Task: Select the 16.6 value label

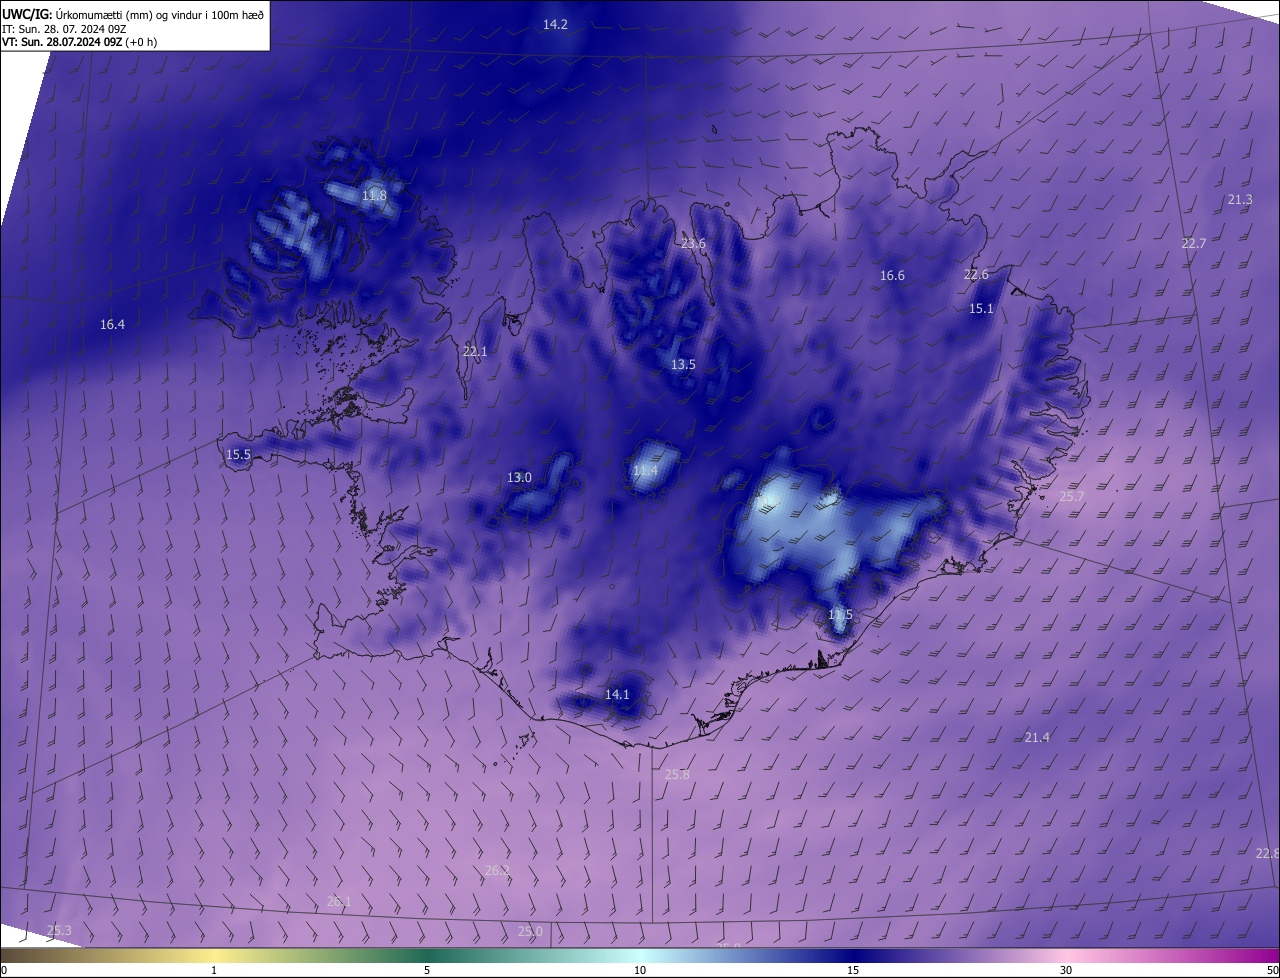Action: (x=892, y=275)
